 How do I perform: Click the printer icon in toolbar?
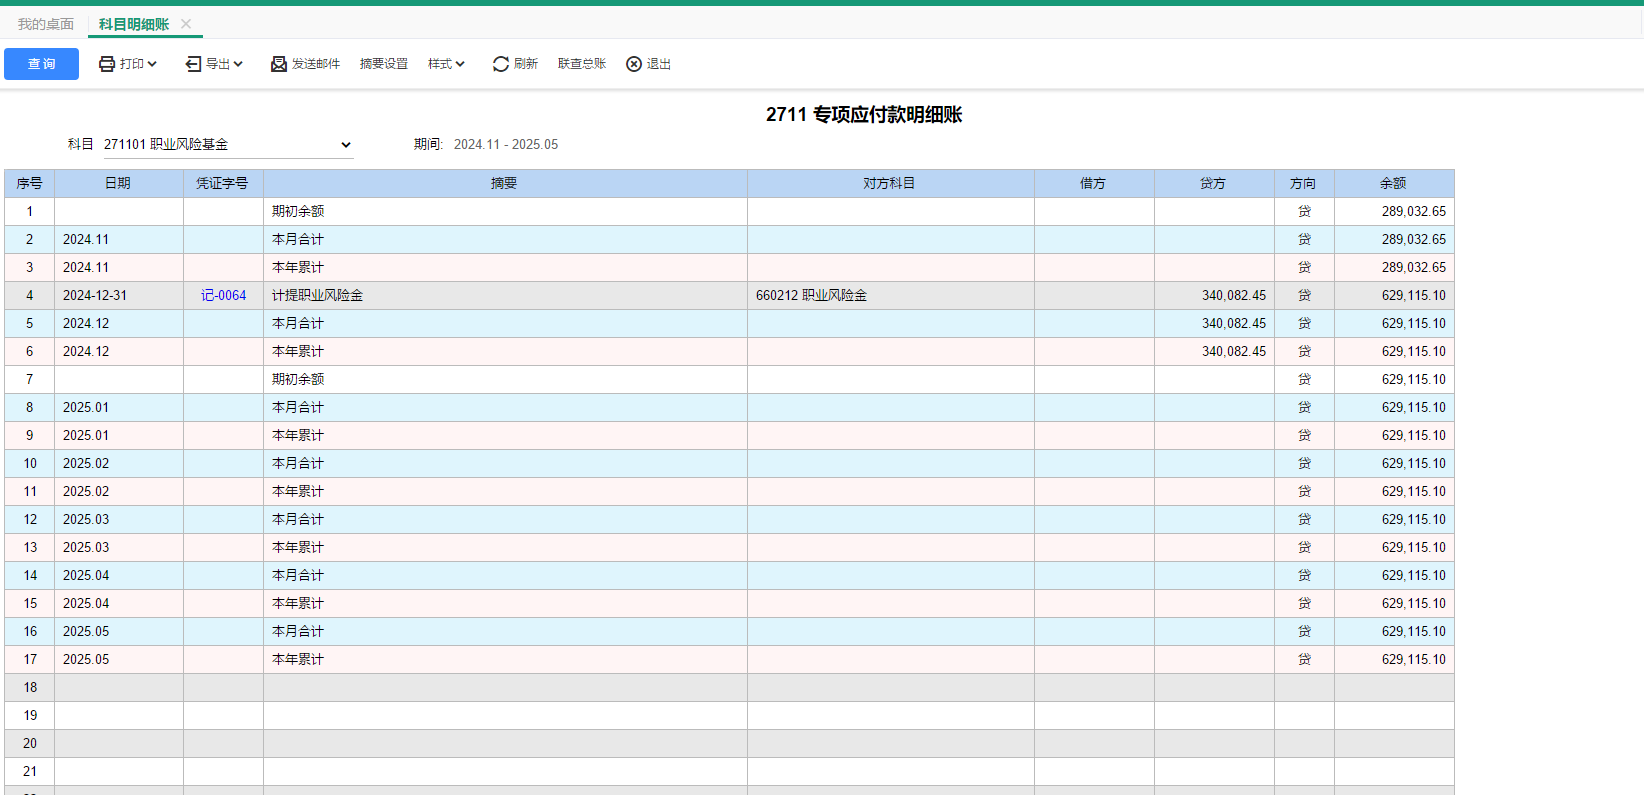pyautogui.click(x=107, y=64)
